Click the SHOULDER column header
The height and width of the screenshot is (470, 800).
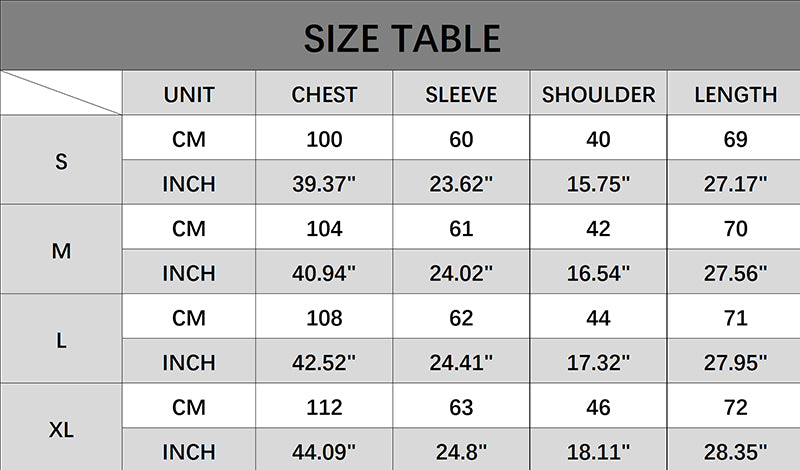[598, 95]
